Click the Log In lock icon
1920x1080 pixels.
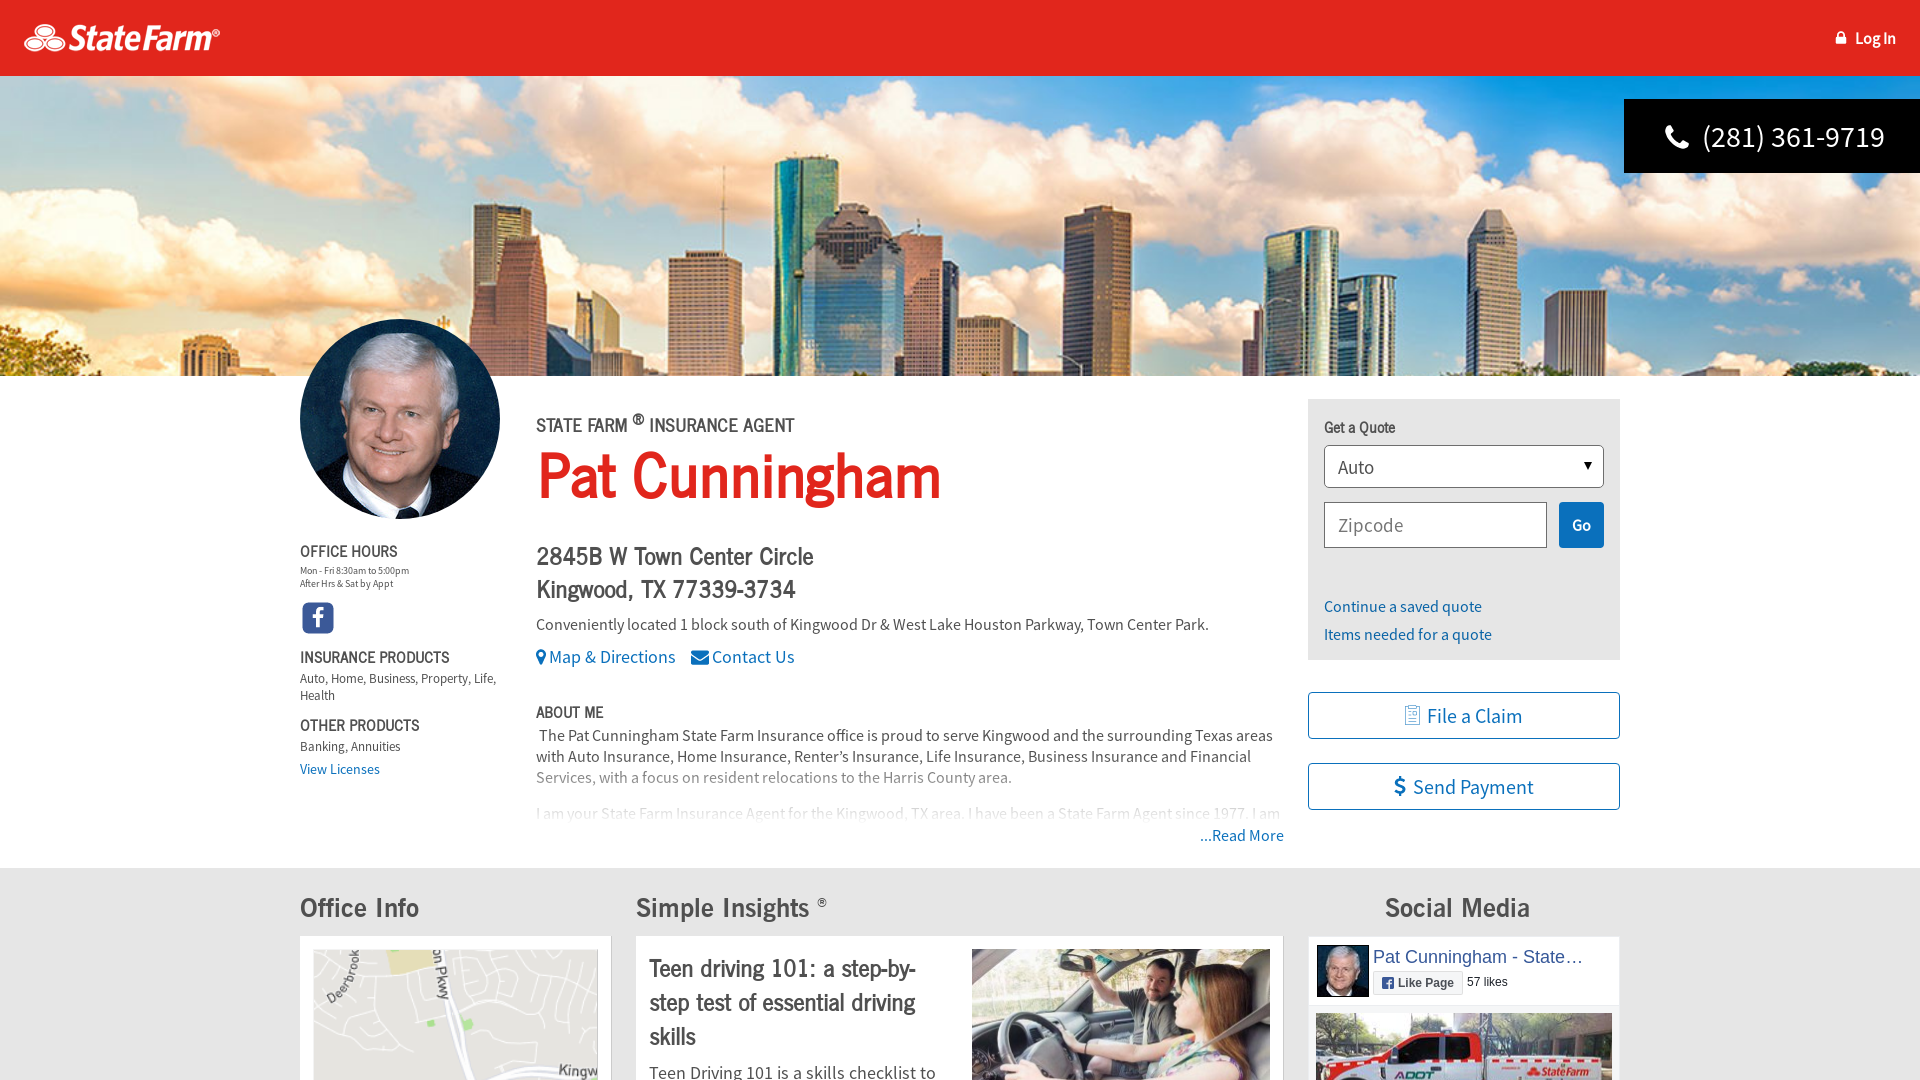pyautogui.click(x=1840, y=38)
